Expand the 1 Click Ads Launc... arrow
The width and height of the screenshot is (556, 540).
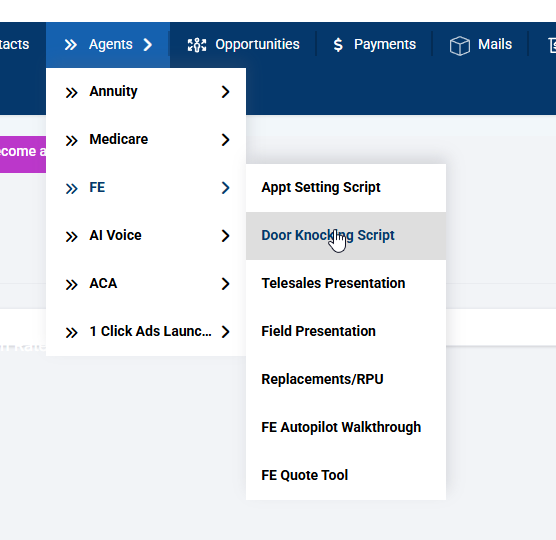(x=225, y=332)
